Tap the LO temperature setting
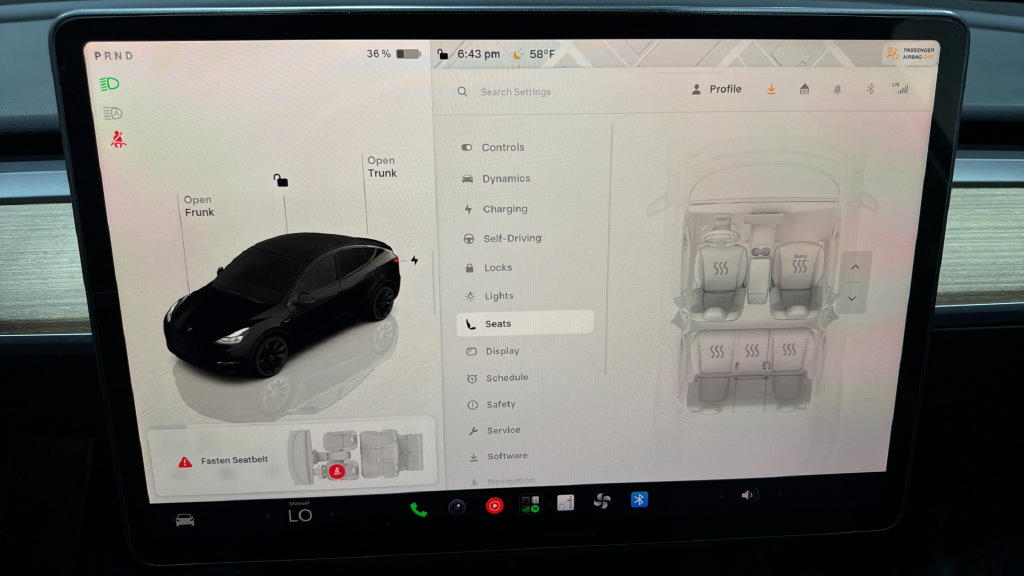 coord(300,515)
